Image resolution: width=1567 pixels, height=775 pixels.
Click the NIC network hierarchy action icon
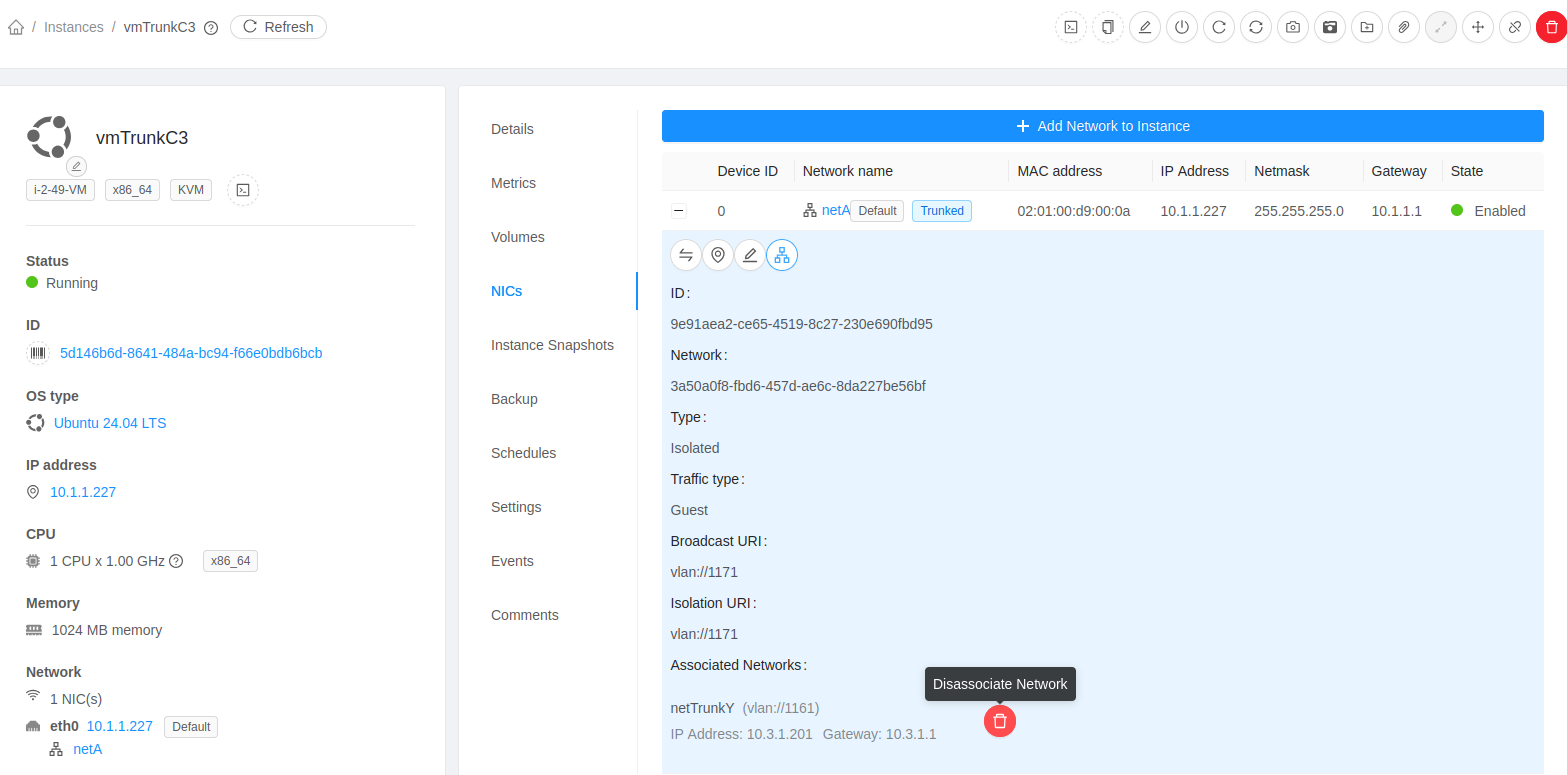tap(782, 255)
